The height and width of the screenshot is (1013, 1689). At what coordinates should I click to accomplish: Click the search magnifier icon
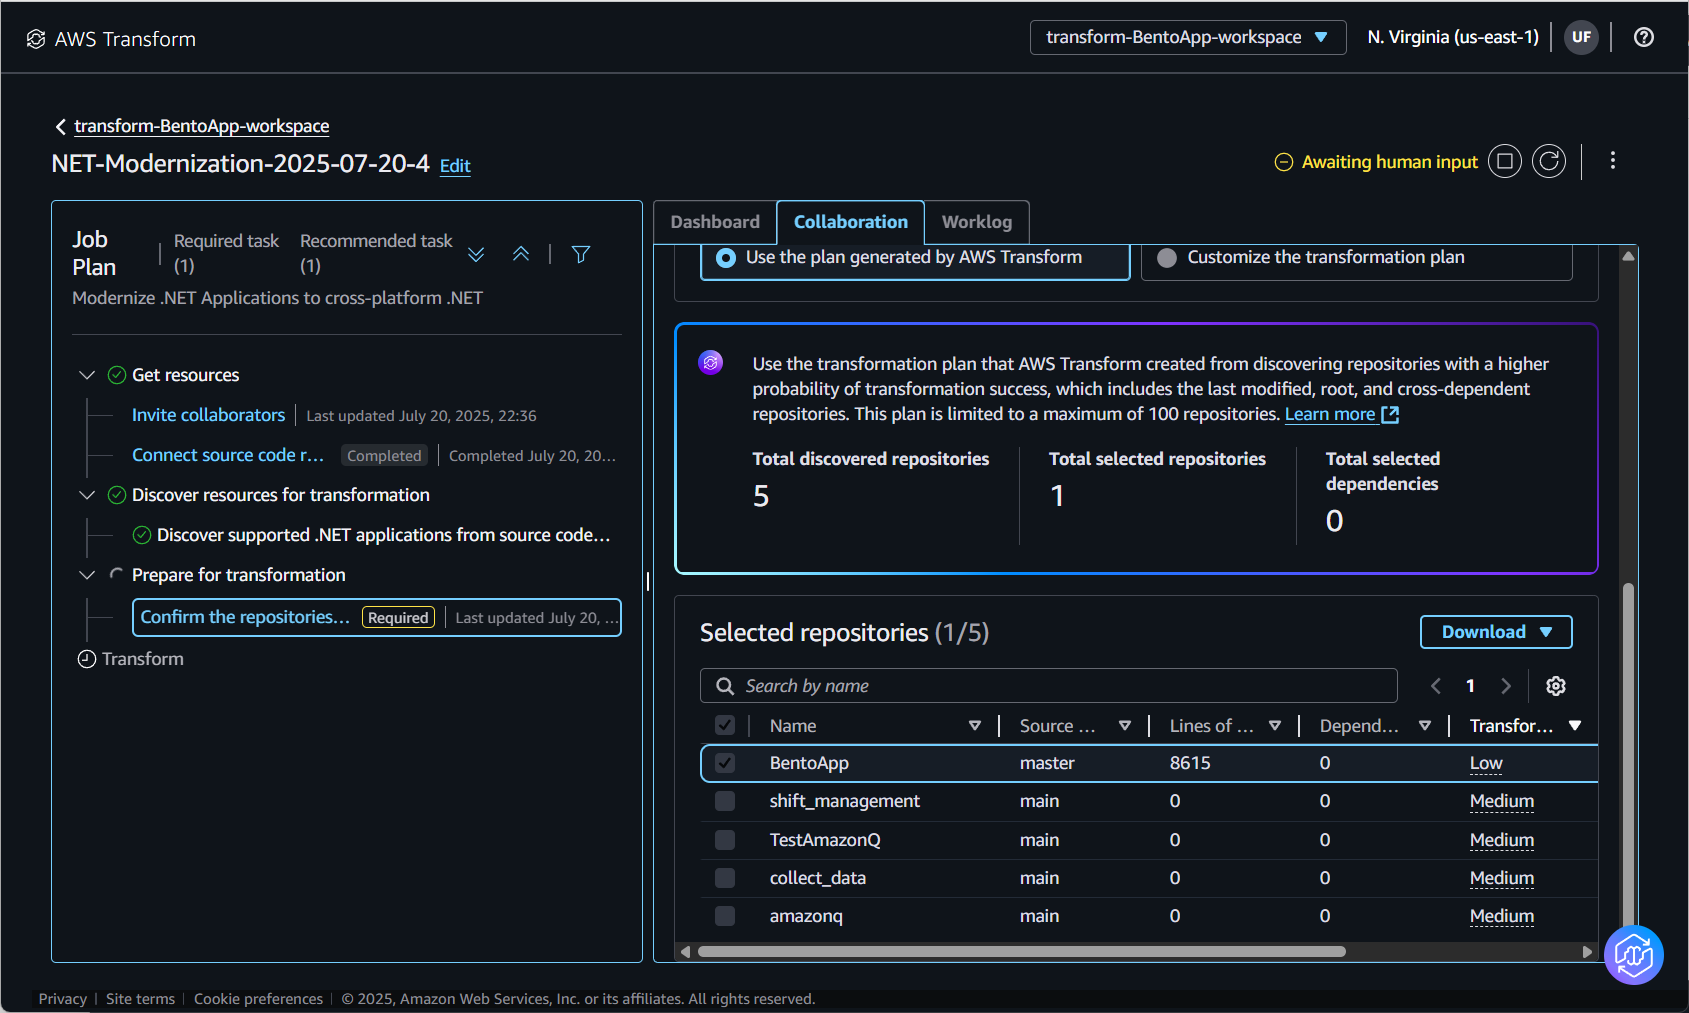click(x=725, y=686)
